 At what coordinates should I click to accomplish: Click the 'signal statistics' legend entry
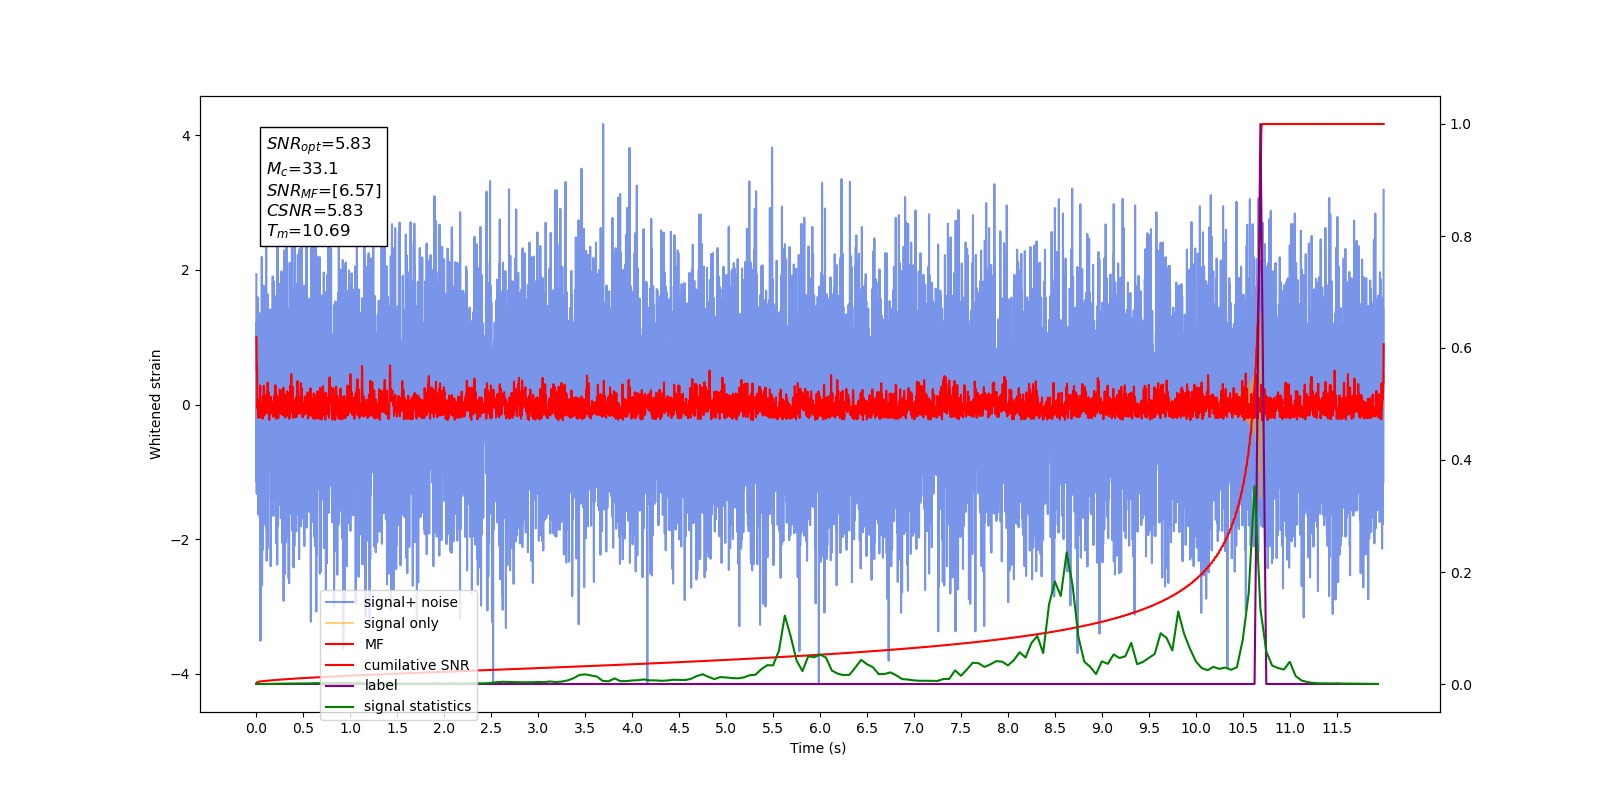tap(398, 706)
